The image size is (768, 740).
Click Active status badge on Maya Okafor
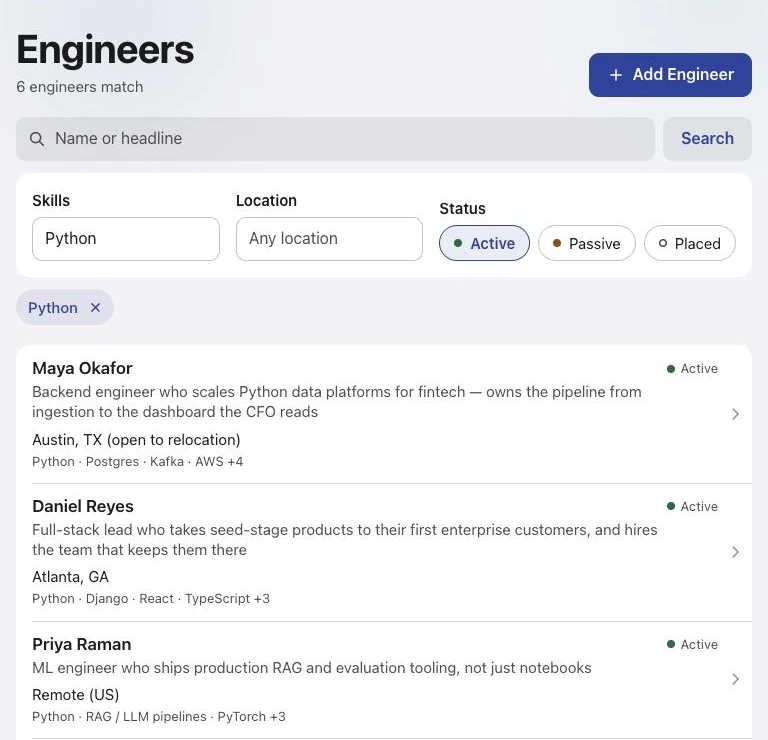(692, 369)
